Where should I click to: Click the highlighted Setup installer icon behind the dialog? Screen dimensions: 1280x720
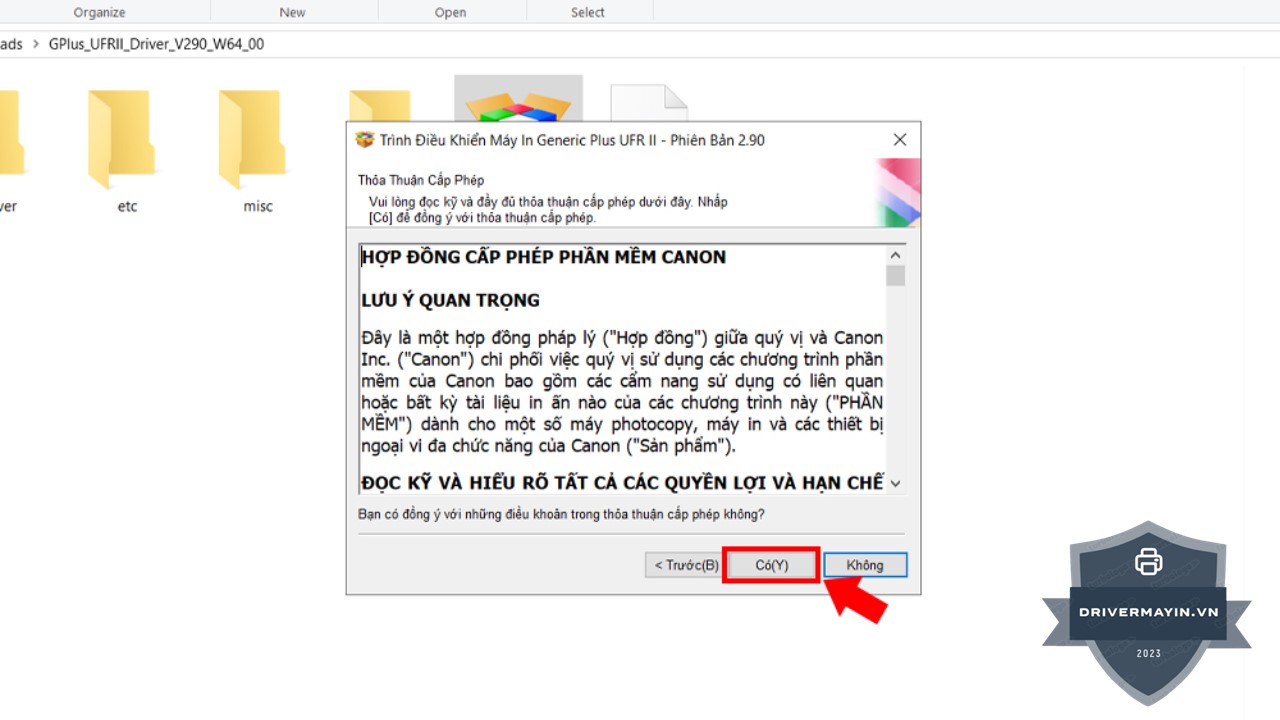pos(518,100)
